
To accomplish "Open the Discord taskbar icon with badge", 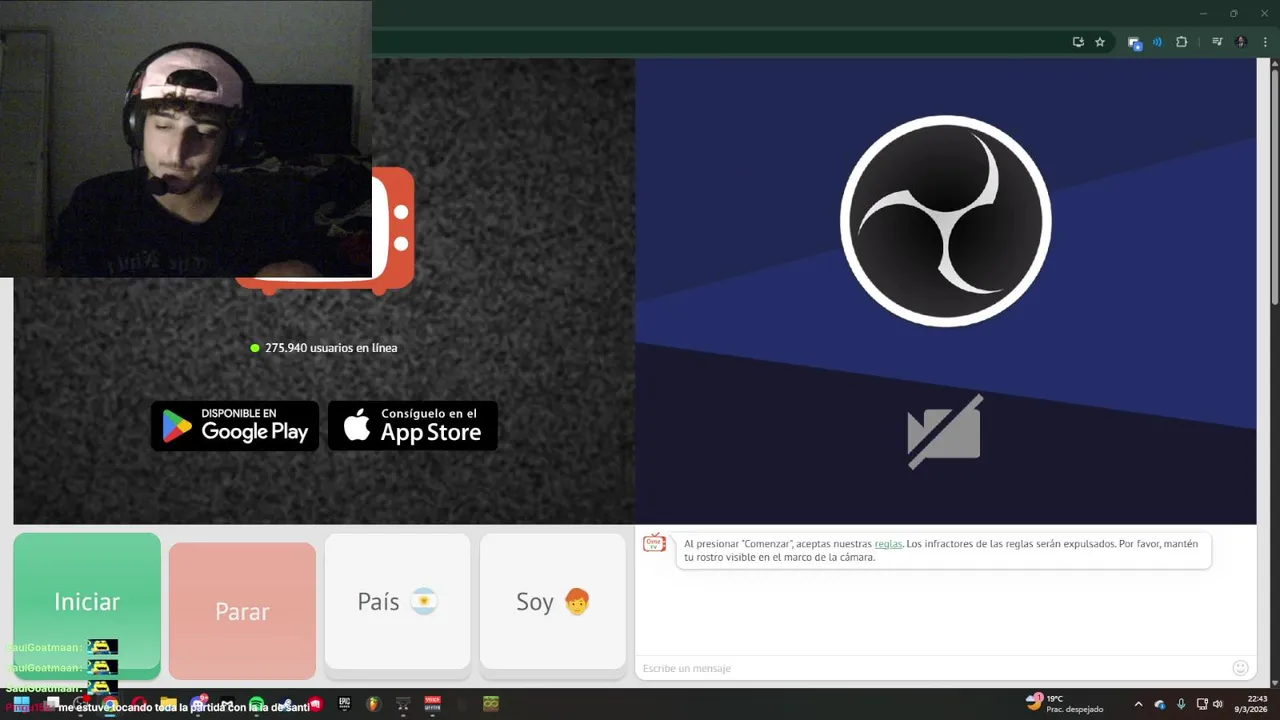I will 199,703.
